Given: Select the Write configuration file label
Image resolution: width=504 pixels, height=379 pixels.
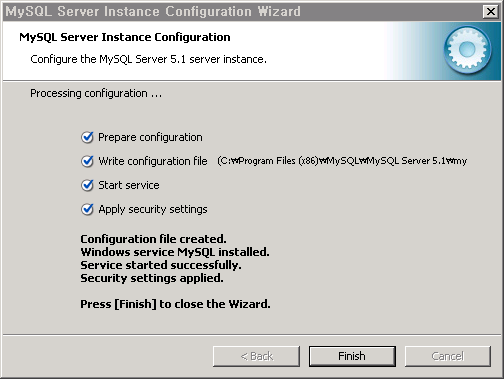Looking at the screenshot, I should (153, 161).
